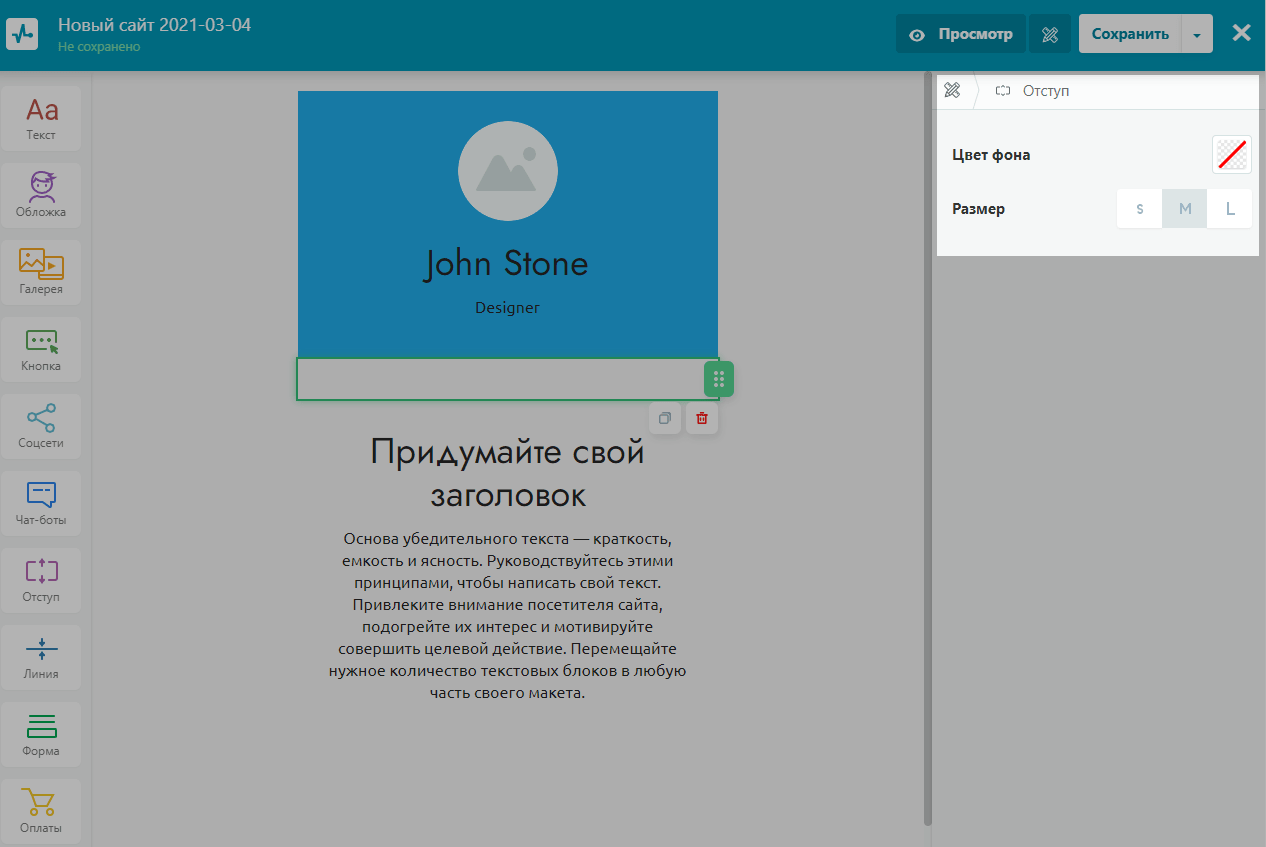Screen dimensions: 1266x847
Task: Insert a Кнопка element
Action: (42, 349)
